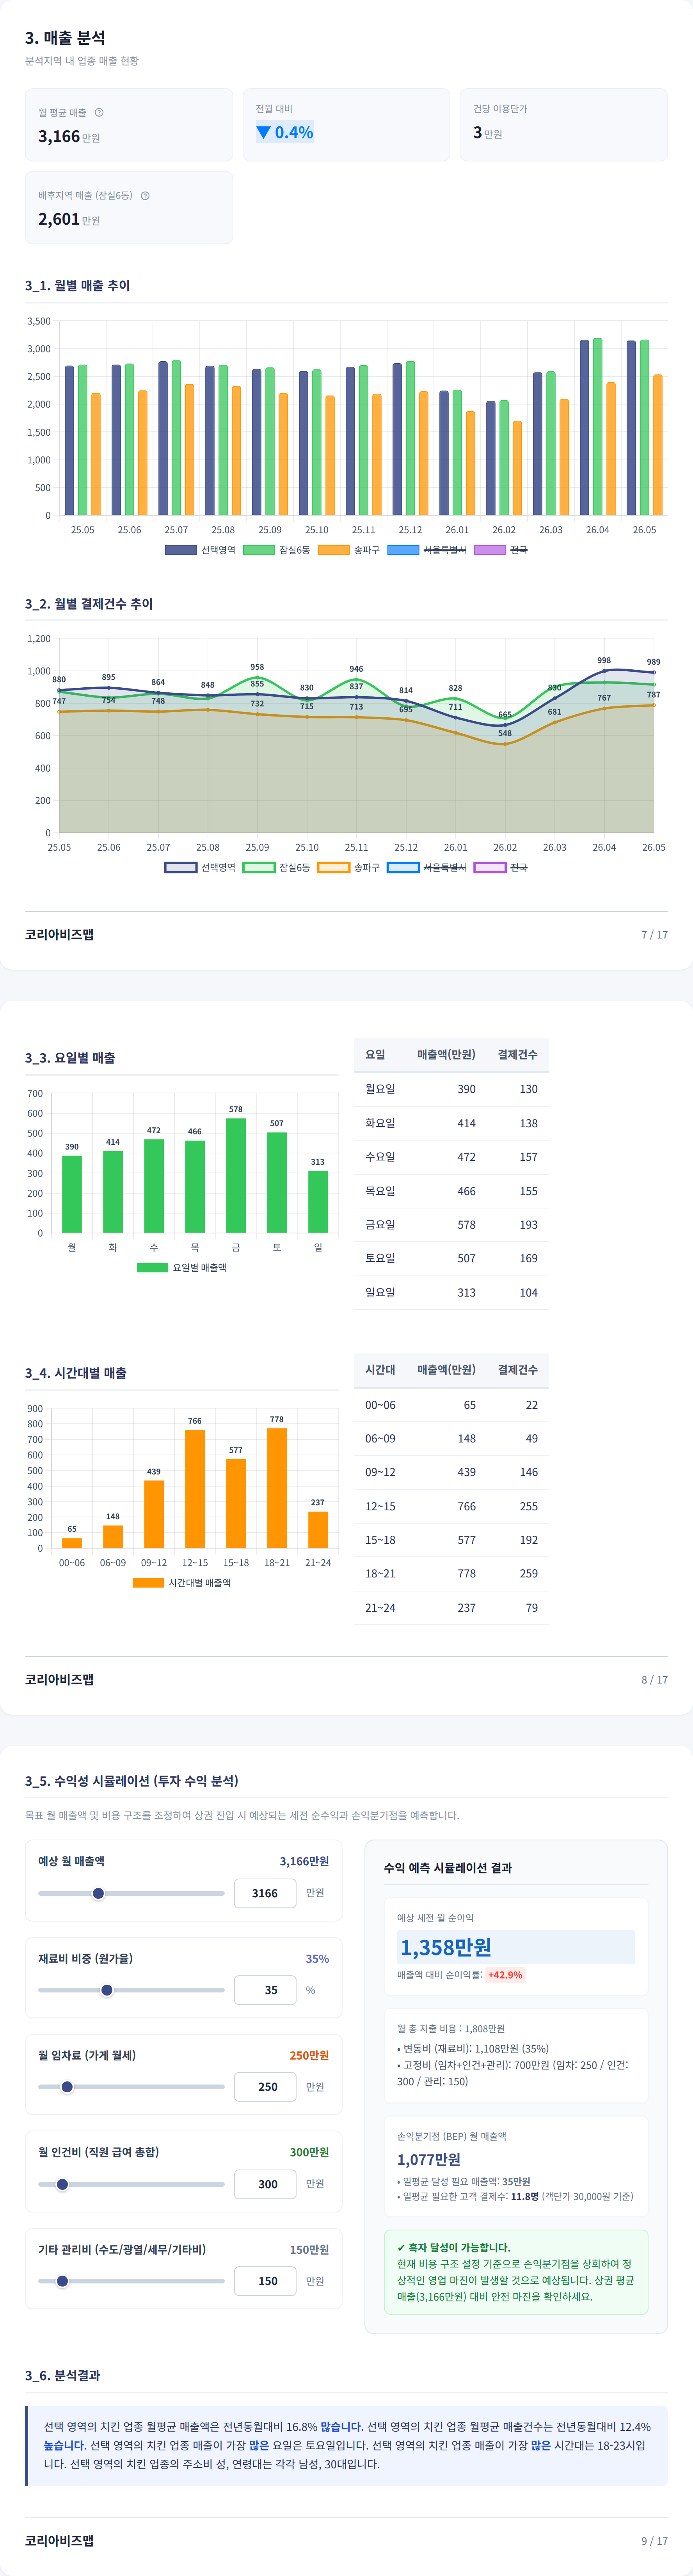Select the 00~06 table row

(x=451, y=1405)
